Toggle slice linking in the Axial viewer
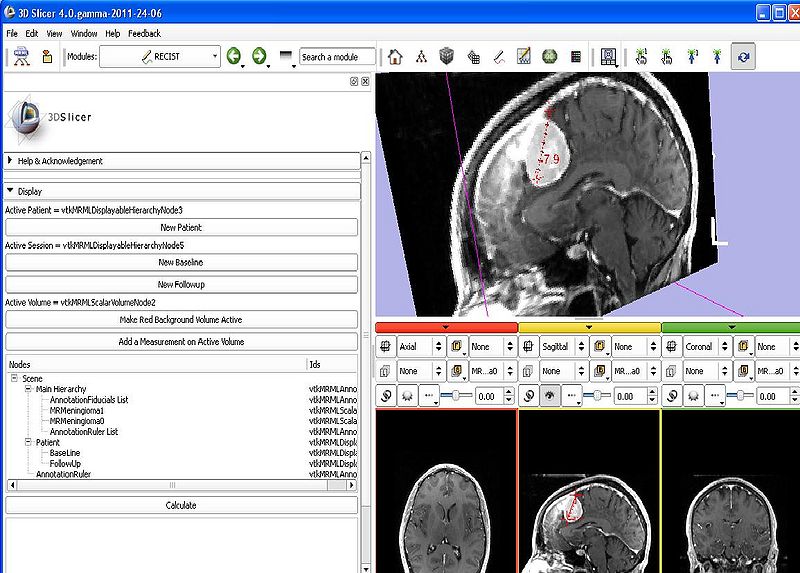The height and width of the screenshot is (573, 800). pos(386,395)
